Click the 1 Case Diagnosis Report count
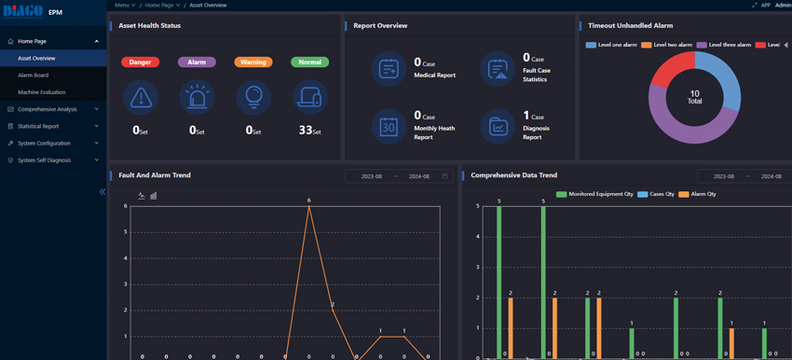The height and width of the screenshot is (360, 792). [x=533, y=116]
